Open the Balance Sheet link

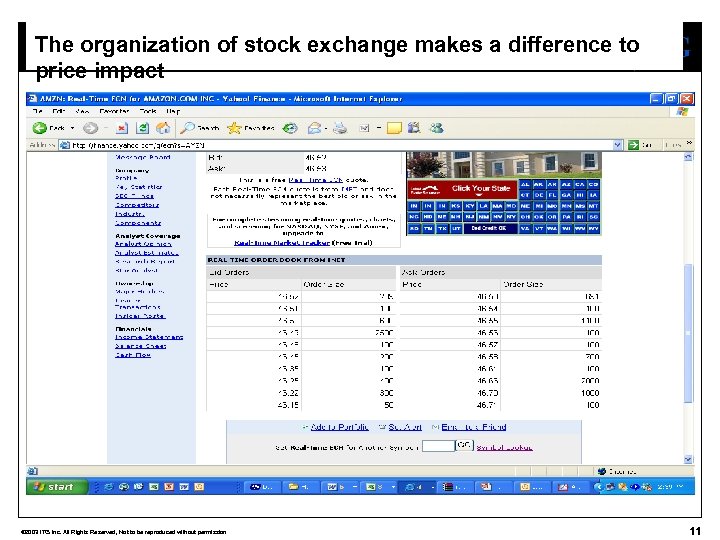pos(141,346)
